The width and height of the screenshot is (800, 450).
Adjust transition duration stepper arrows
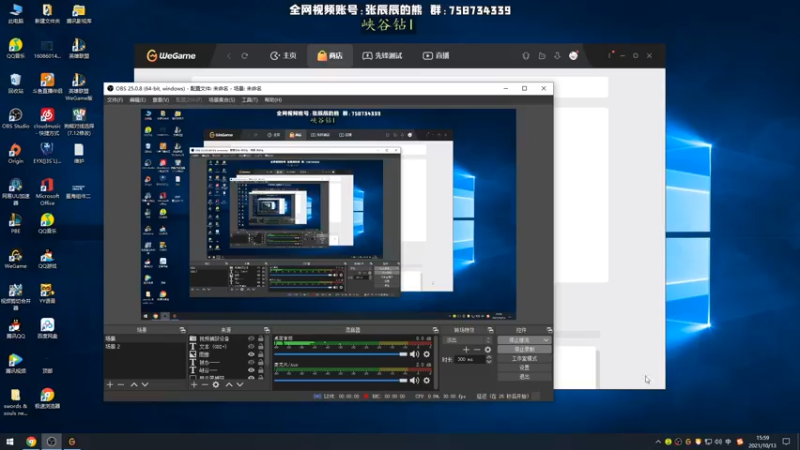coord(489,359)
